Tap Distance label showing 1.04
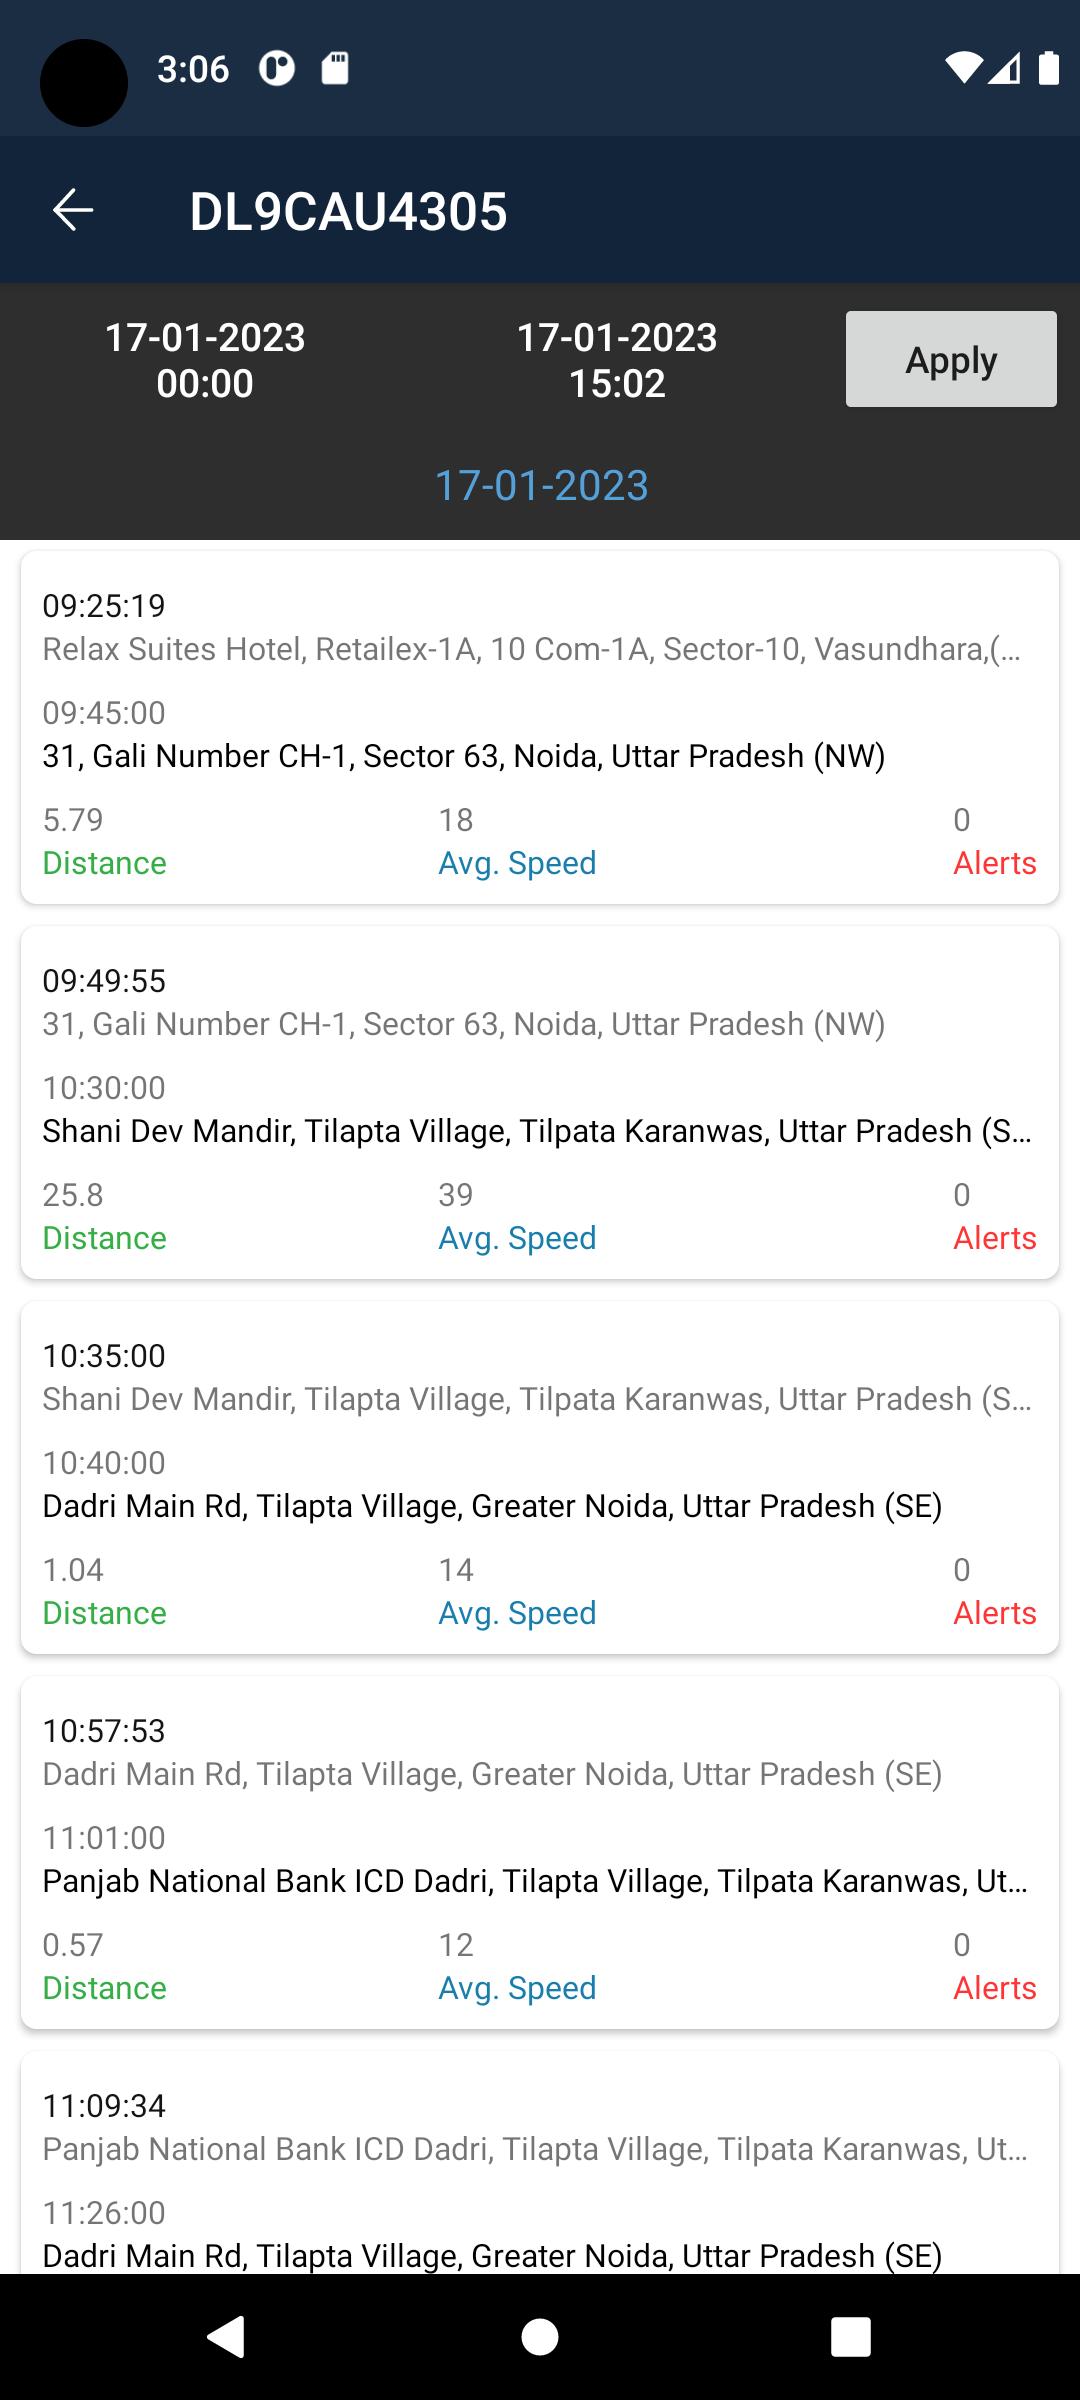Screen dimensions: 1080x2400 click(x=104, y=1613)
